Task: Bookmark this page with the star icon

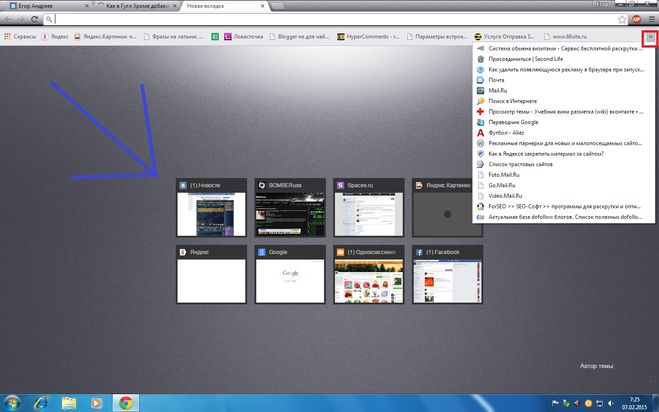Action: pyautogui.click(x=622, y=19)
